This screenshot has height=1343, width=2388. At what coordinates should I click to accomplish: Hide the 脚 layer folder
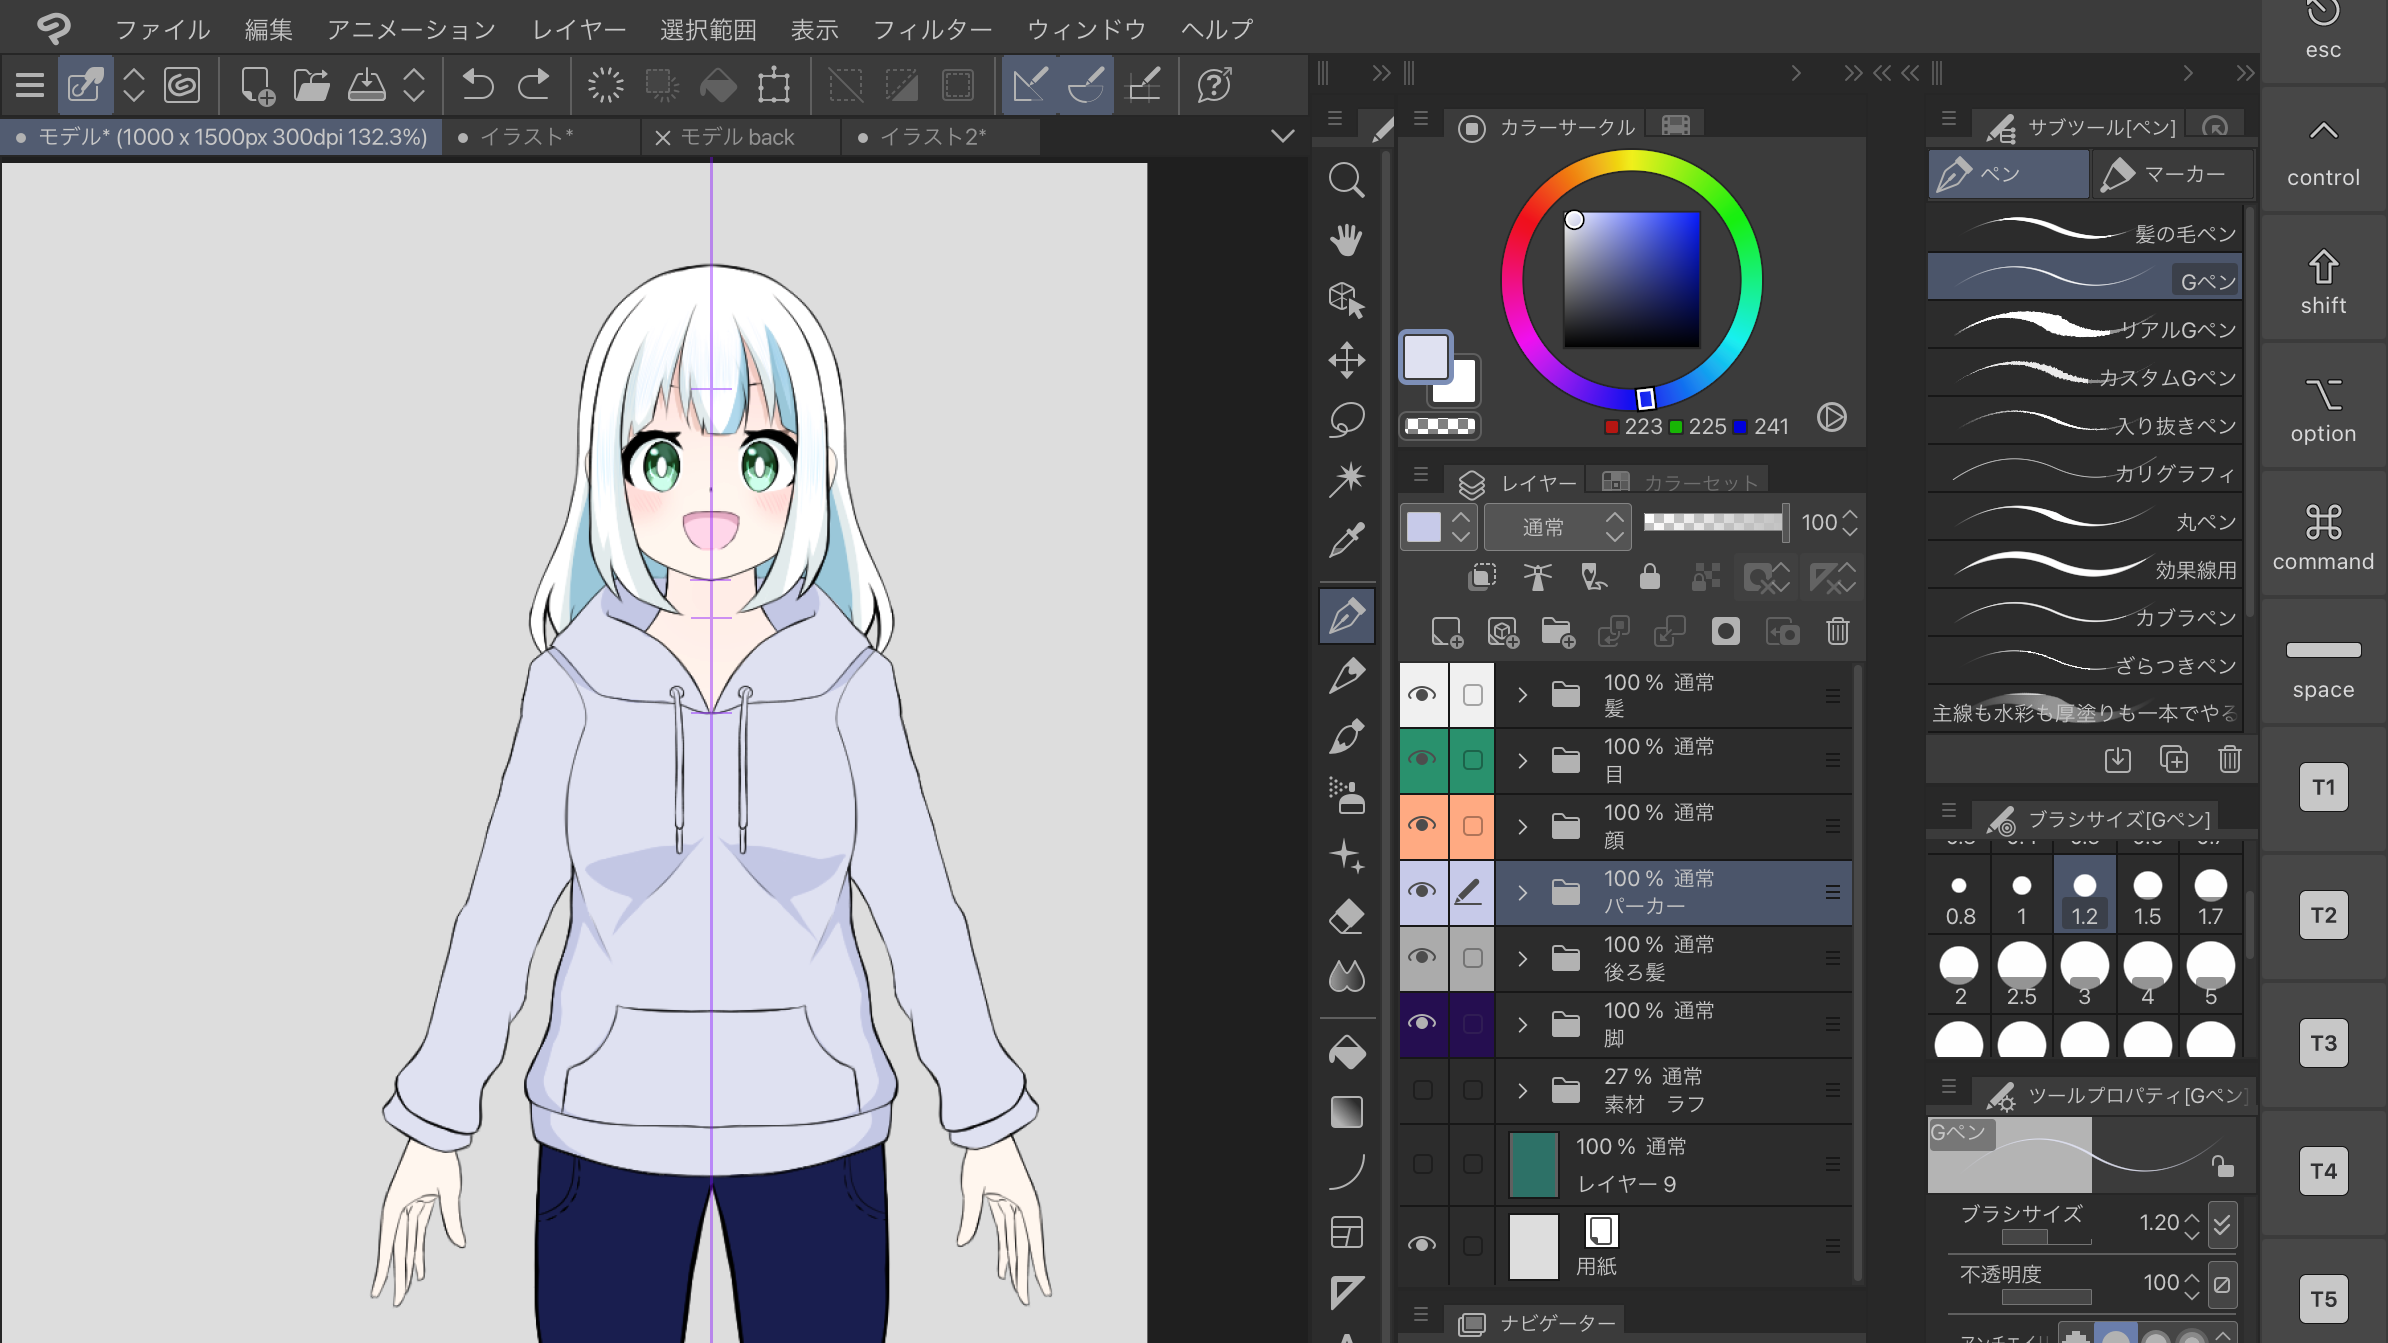click(1422, 1024)
